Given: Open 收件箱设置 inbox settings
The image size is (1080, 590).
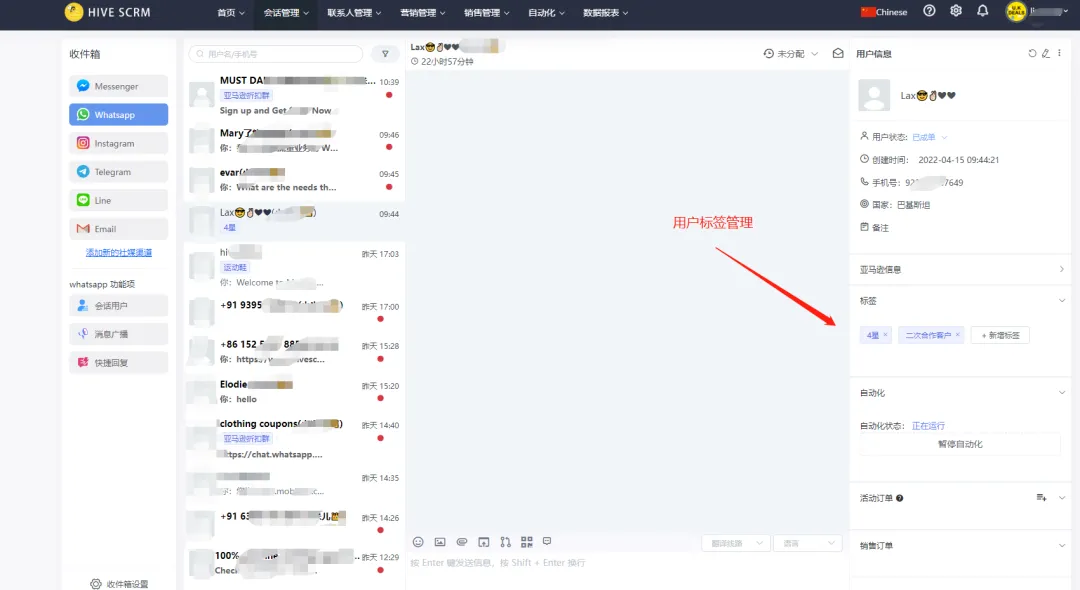Looking at the screenshot, I should (x=119, y=584).
